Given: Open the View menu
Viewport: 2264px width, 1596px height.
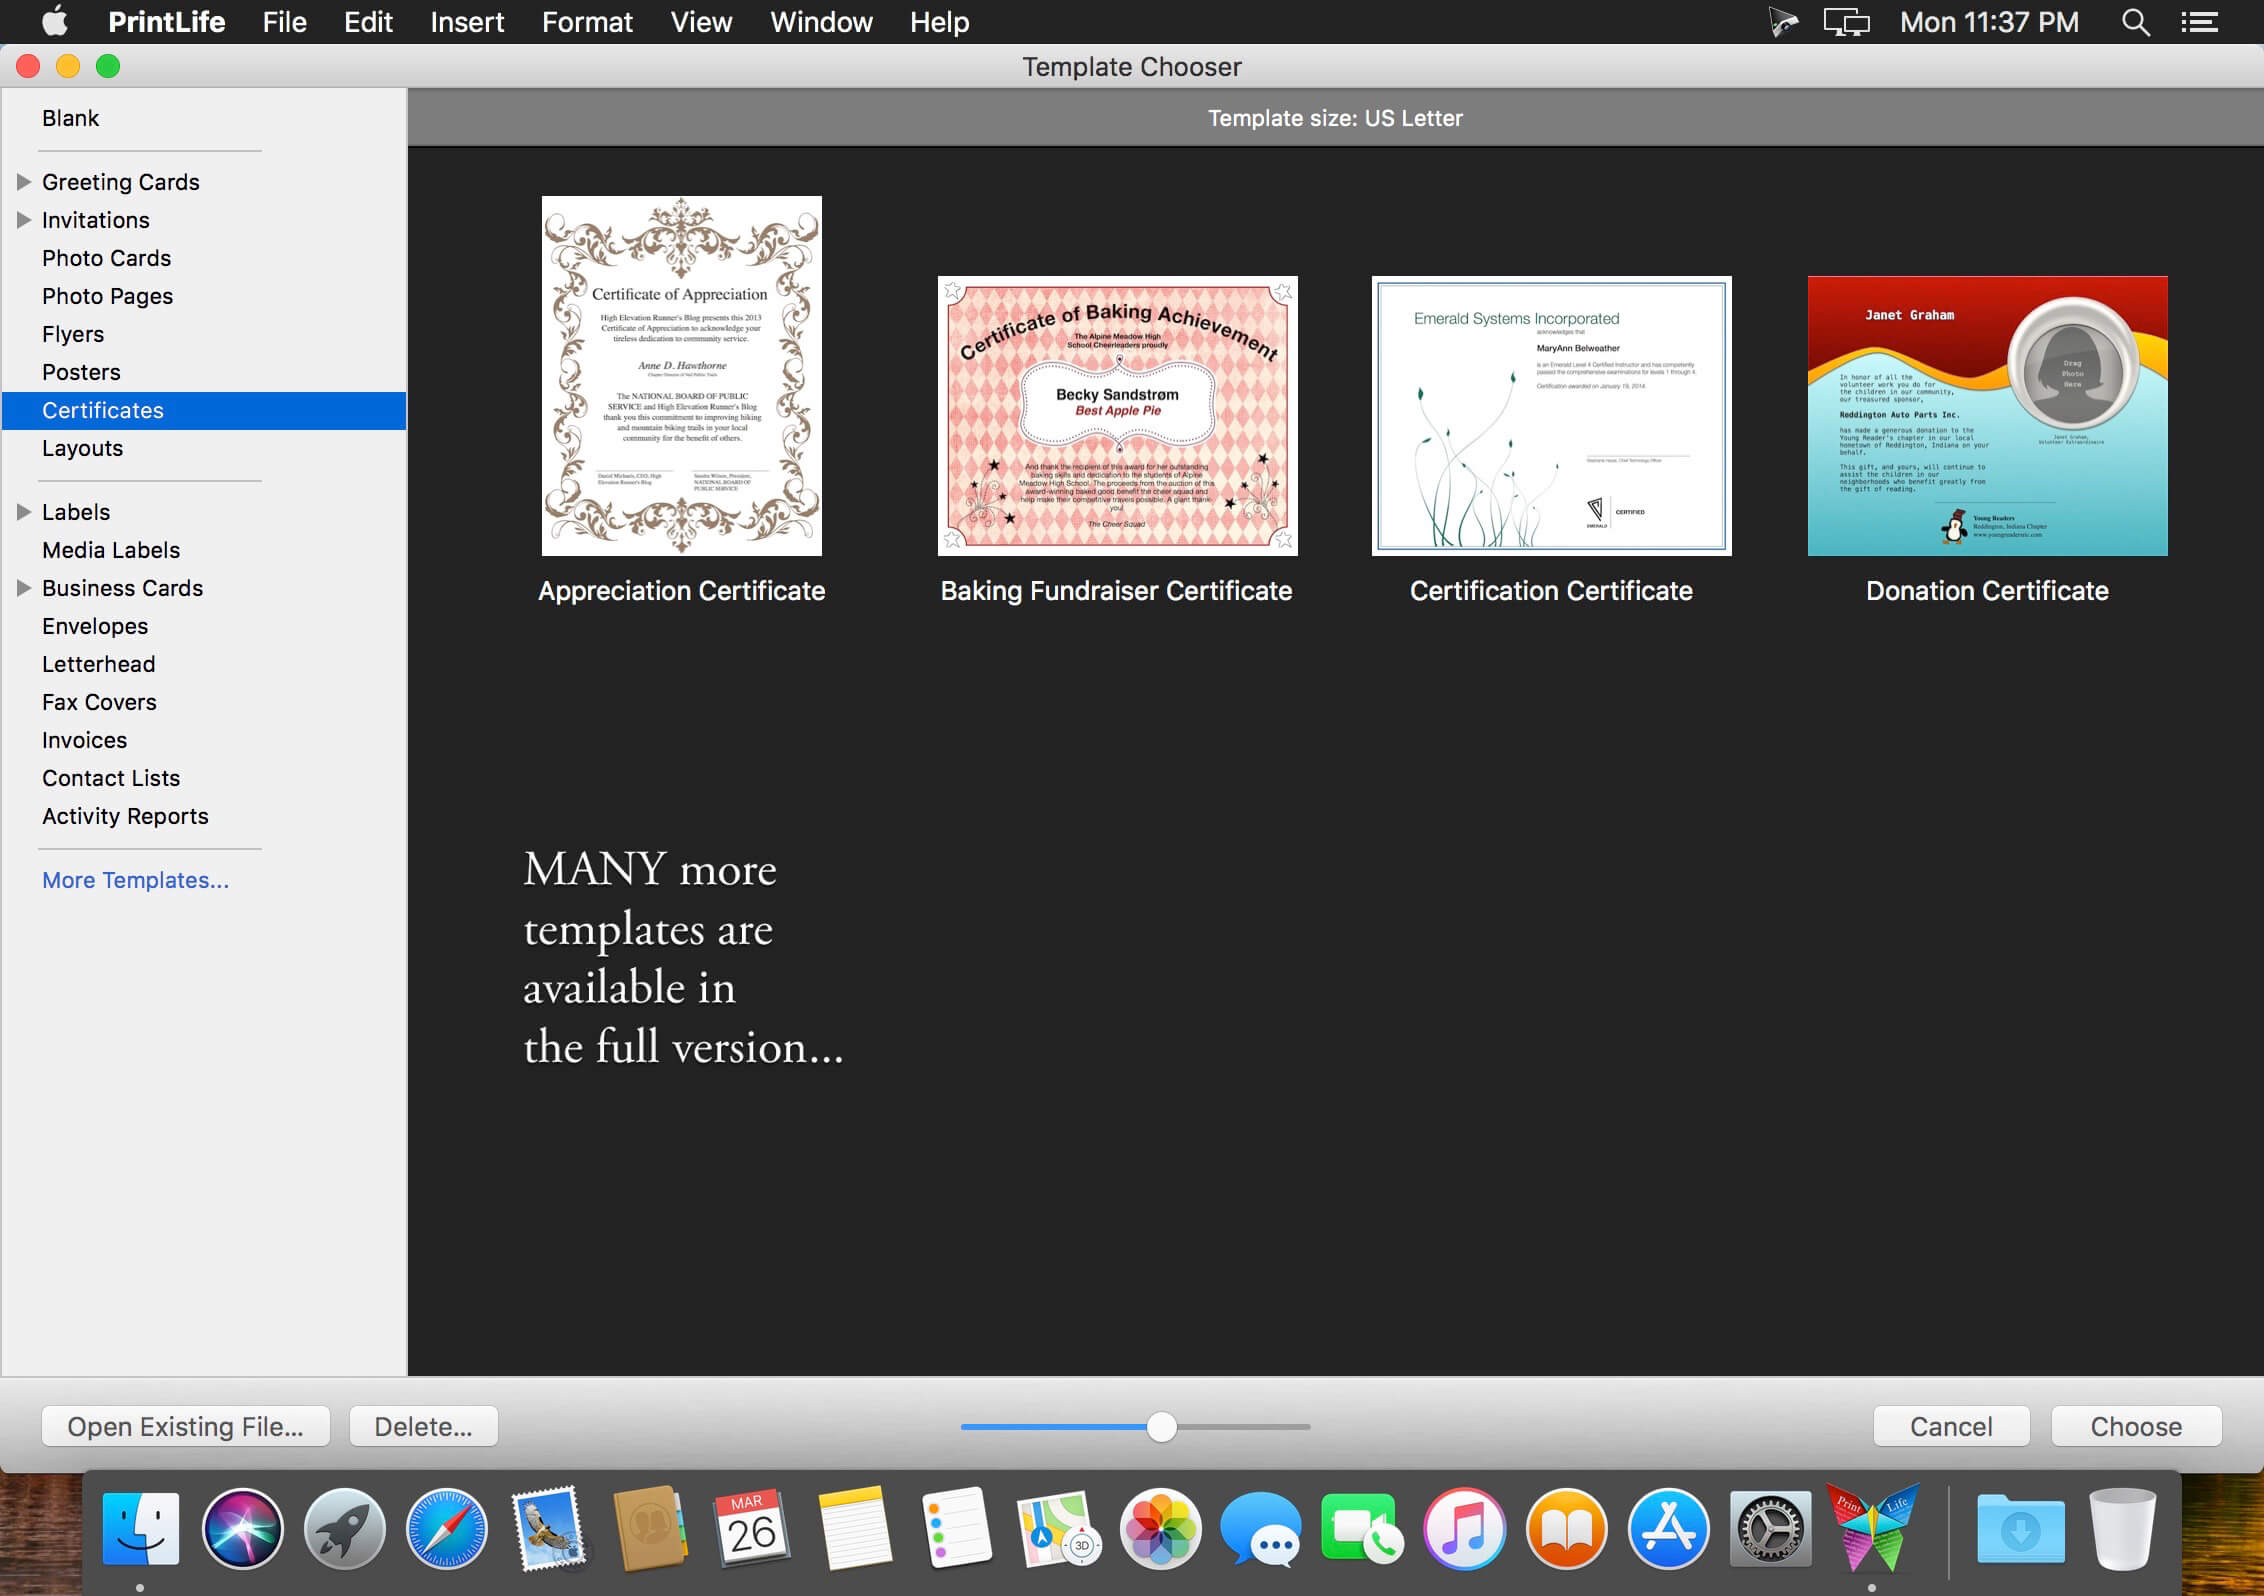Looking at the screenshot, I should (x=701, y=22).
